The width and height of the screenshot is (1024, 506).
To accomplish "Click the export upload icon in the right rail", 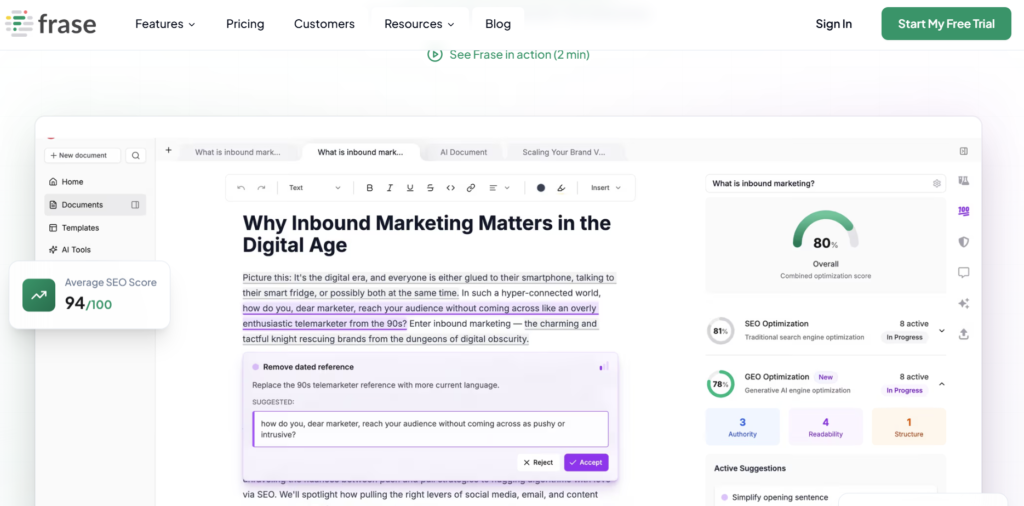I will point(964,334).
